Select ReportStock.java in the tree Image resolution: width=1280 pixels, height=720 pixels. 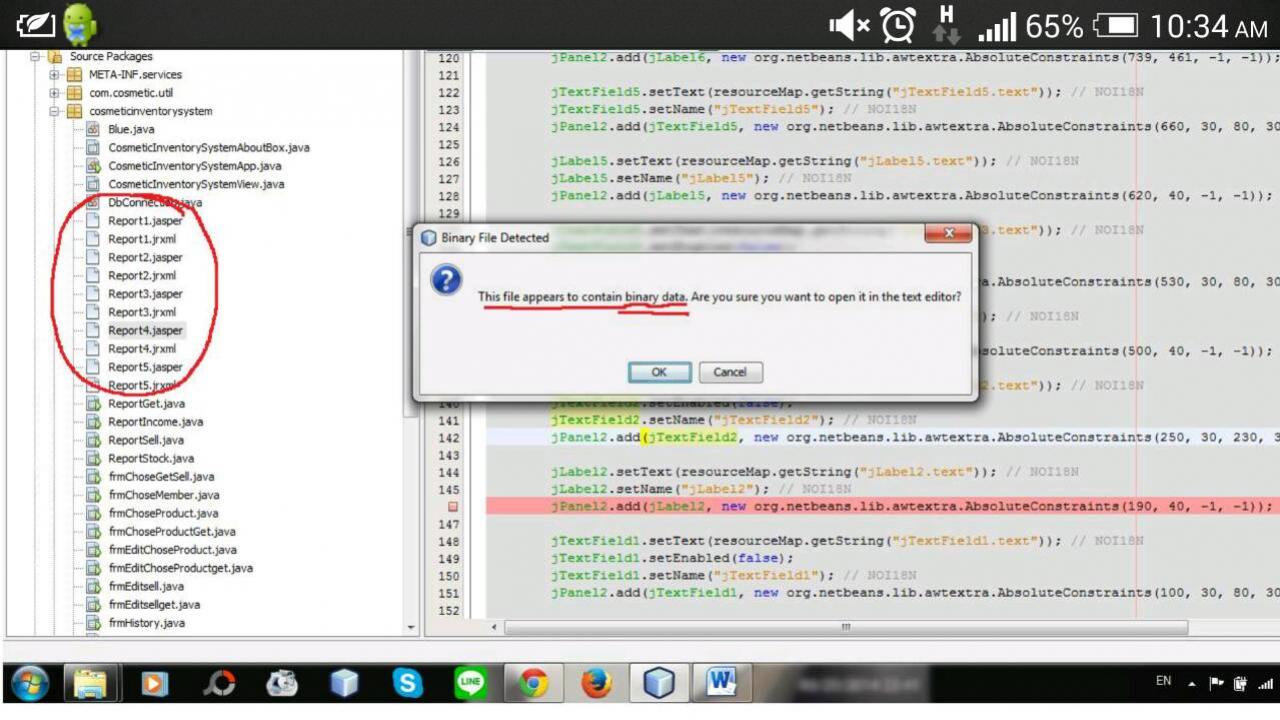pyautogui.click(x=151, y=458)
